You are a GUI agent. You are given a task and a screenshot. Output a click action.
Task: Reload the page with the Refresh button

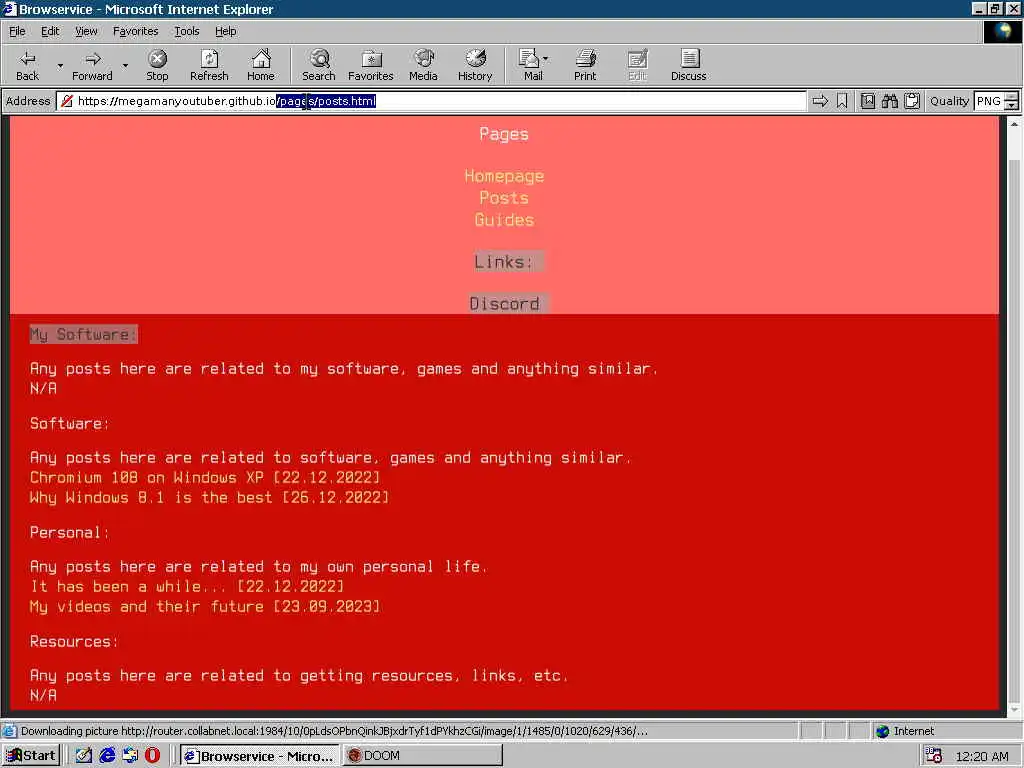tap(209, 65)
